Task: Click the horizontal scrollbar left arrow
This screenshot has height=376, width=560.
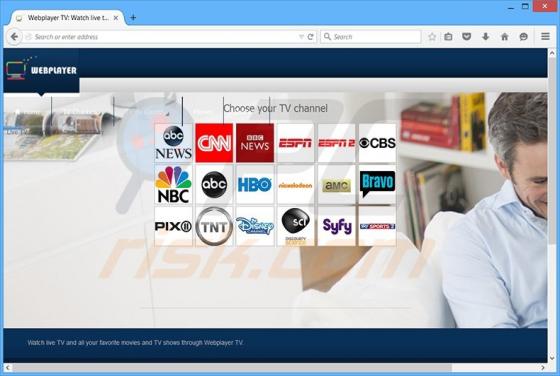Action: click(8, 367)
